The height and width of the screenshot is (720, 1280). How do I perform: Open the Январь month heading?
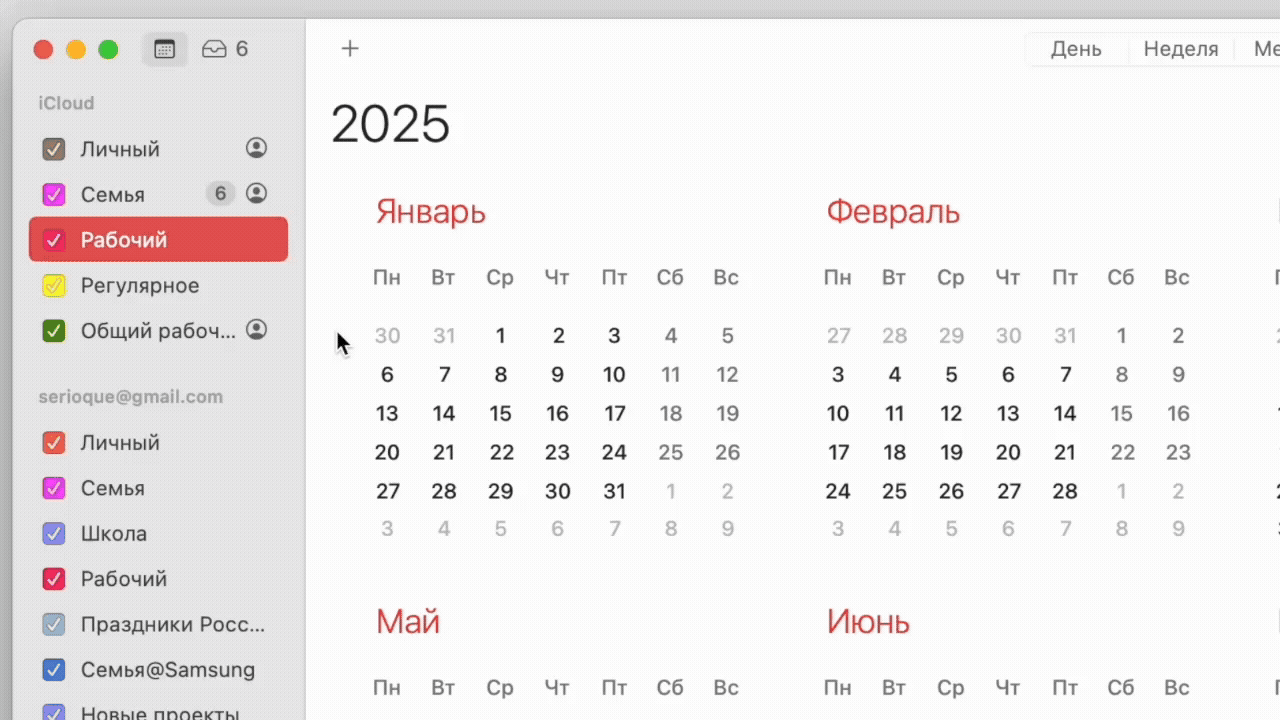pyautogui.click(x=431, y=212)
